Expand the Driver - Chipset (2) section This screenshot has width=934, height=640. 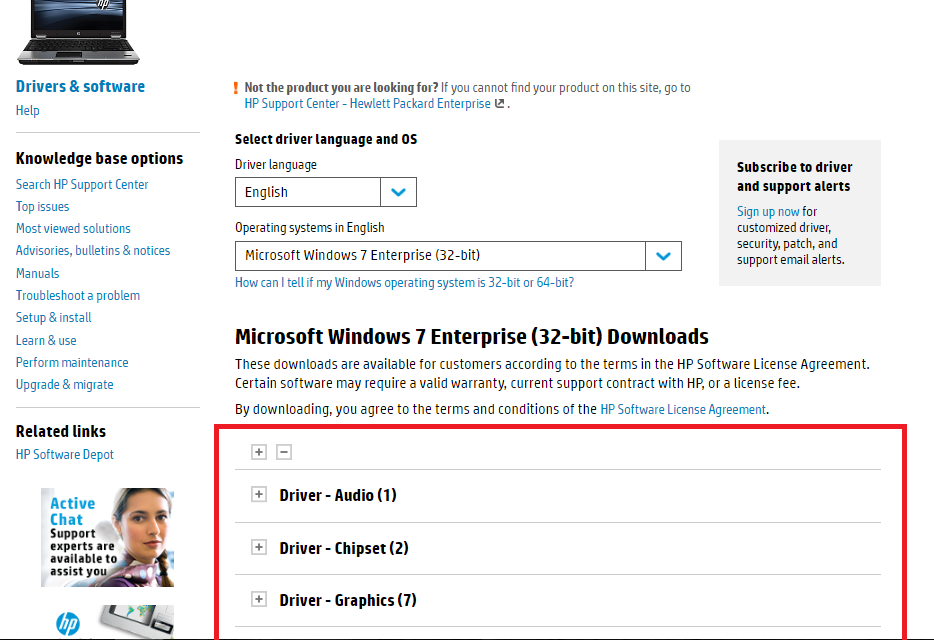click(x=259, y=547)
